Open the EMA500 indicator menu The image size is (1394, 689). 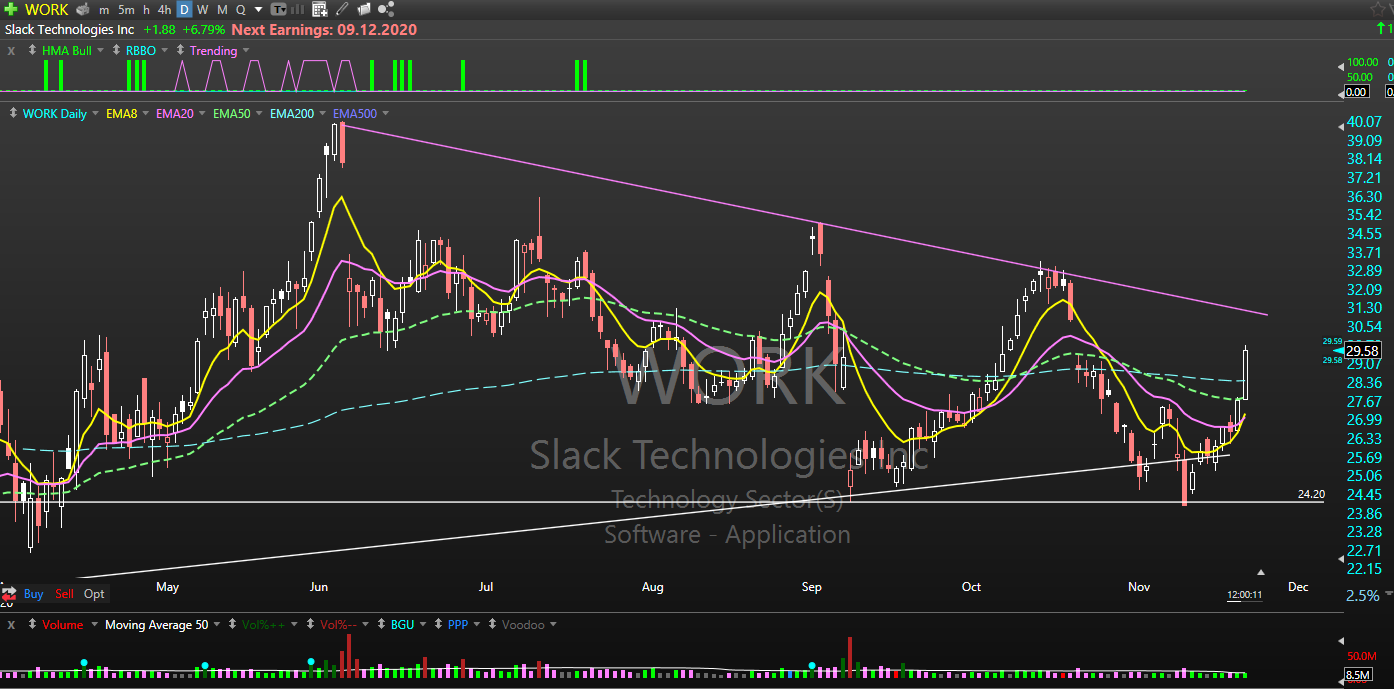coord(385,114)
